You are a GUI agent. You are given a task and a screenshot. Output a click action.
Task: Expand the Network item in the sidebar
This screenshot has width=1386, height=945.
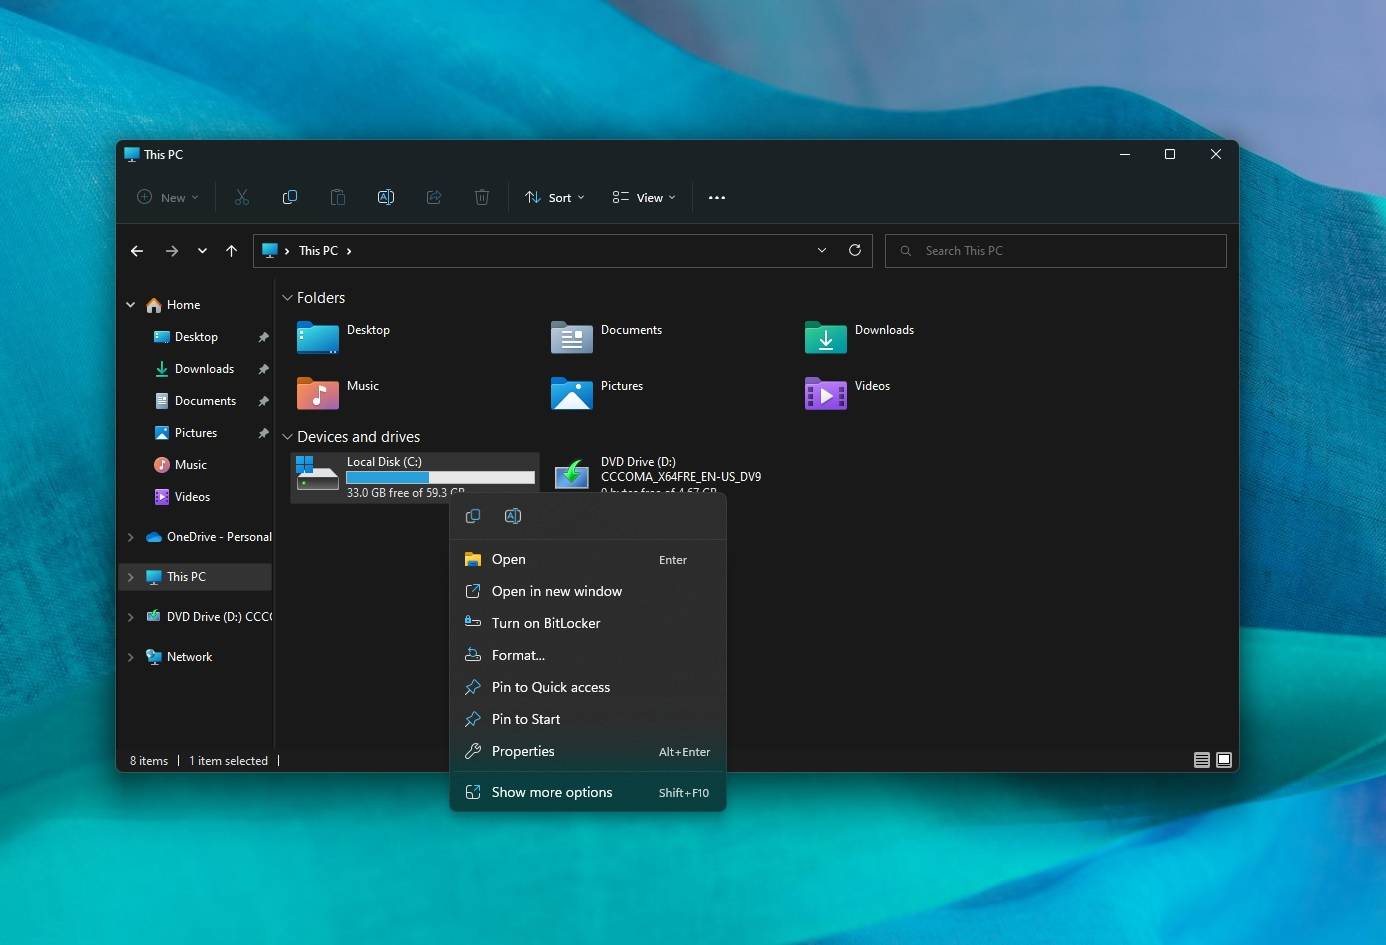coord(131,657)
